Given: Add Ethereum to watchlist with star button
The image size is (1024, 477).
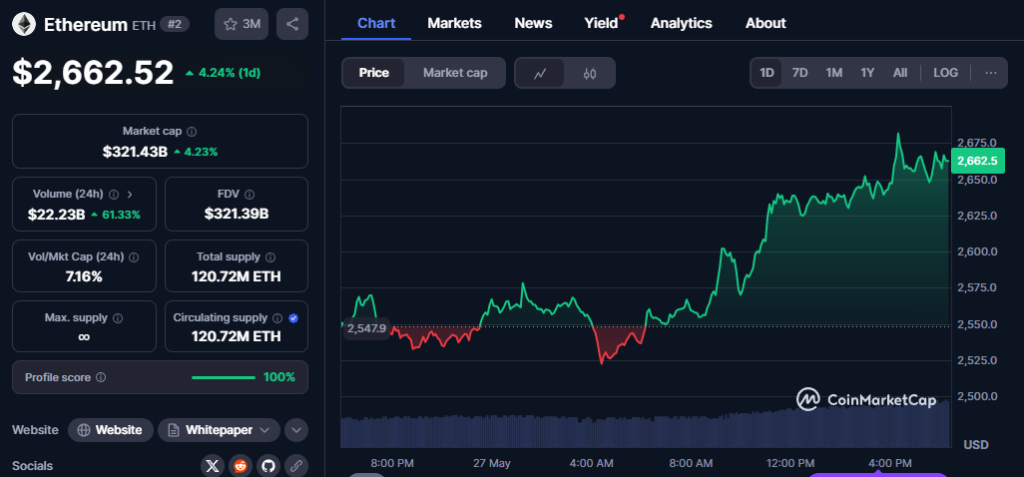Looking at the screenshot, I should 242,24.
